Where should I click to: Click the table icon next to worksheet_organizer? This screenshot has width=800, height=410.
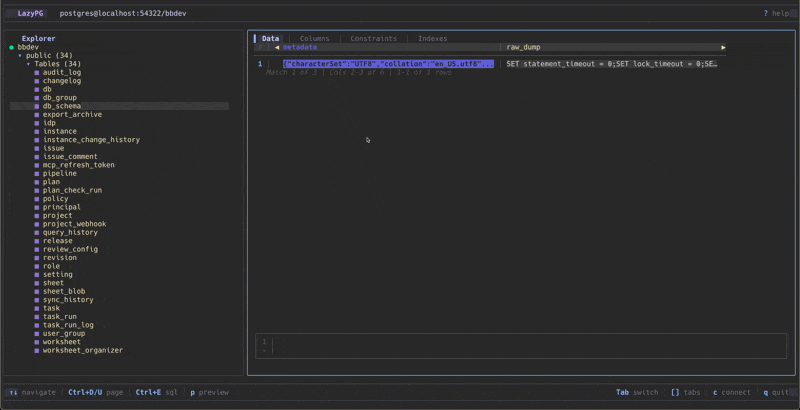tap(38, 350)
